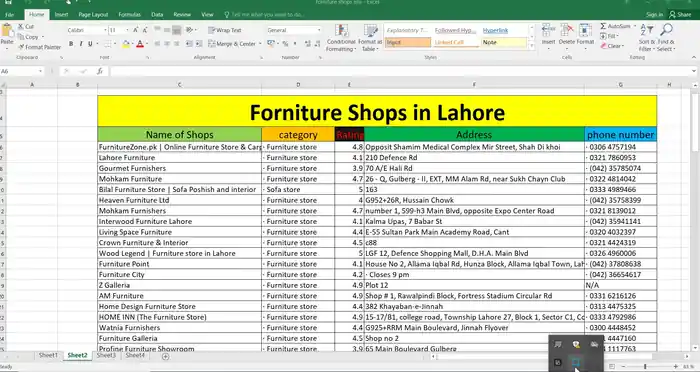This screenshot has width=700, height=372.
Task: Click the Tell me search box
Action: click(264, 15)
